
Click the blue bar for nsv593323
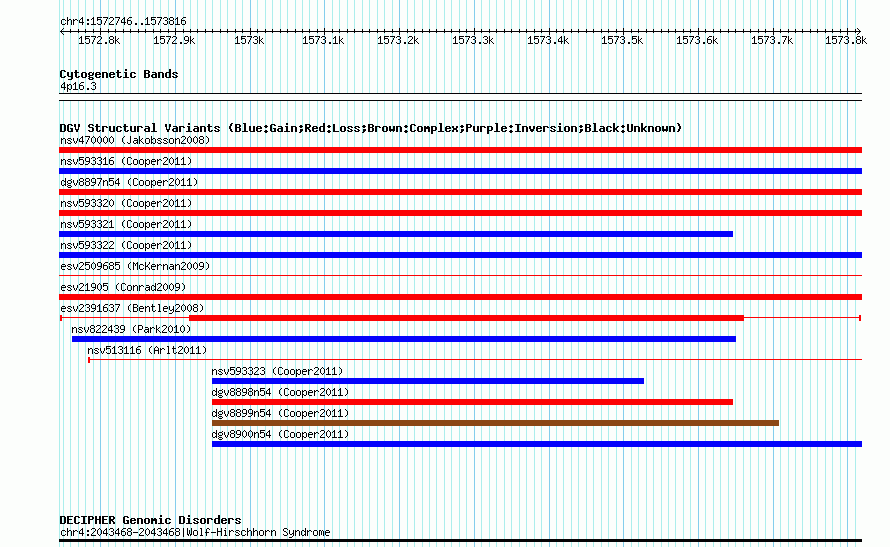(x=428, y=381)
